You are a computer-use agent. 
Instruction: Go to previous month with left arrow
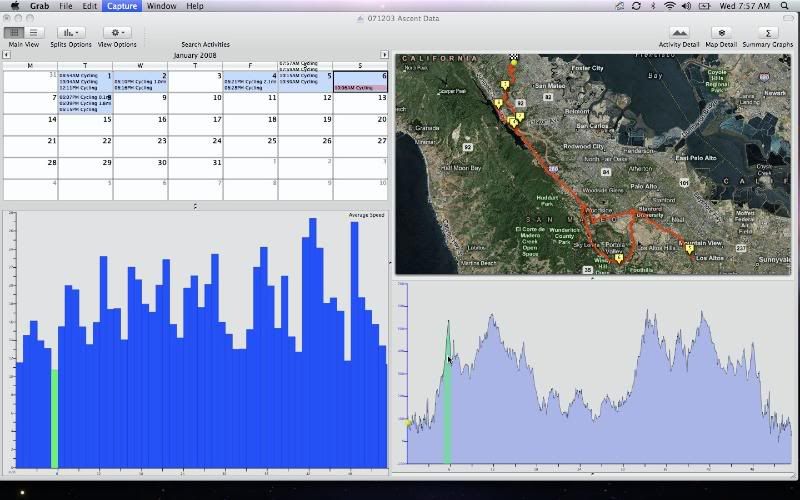pyautogui.click(x=6, y=55)
